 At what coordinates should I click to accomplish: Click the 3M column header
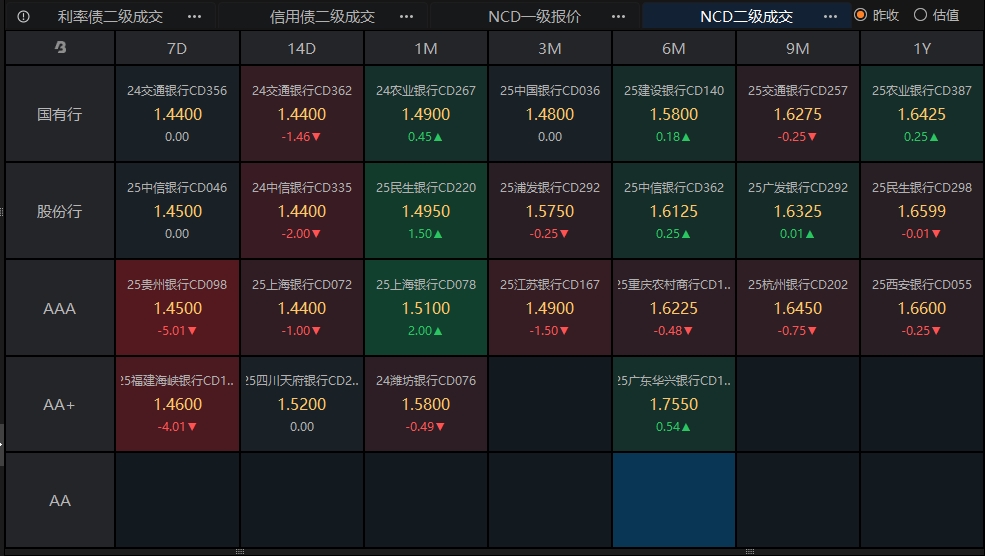(x=550, y=48)
